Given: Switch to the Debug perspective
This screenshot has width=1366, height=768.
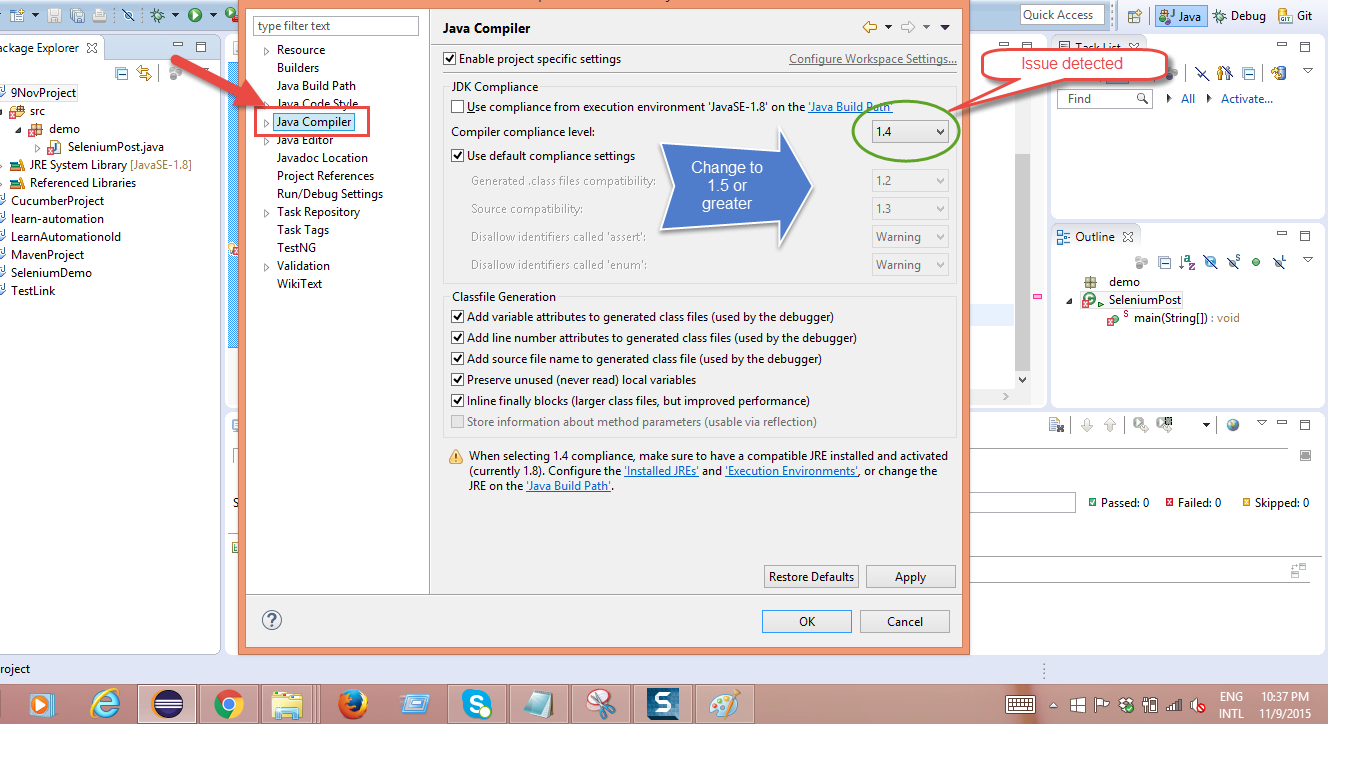Looking at the screenshot, I should pyautogui.click(x=1239, y=16).
